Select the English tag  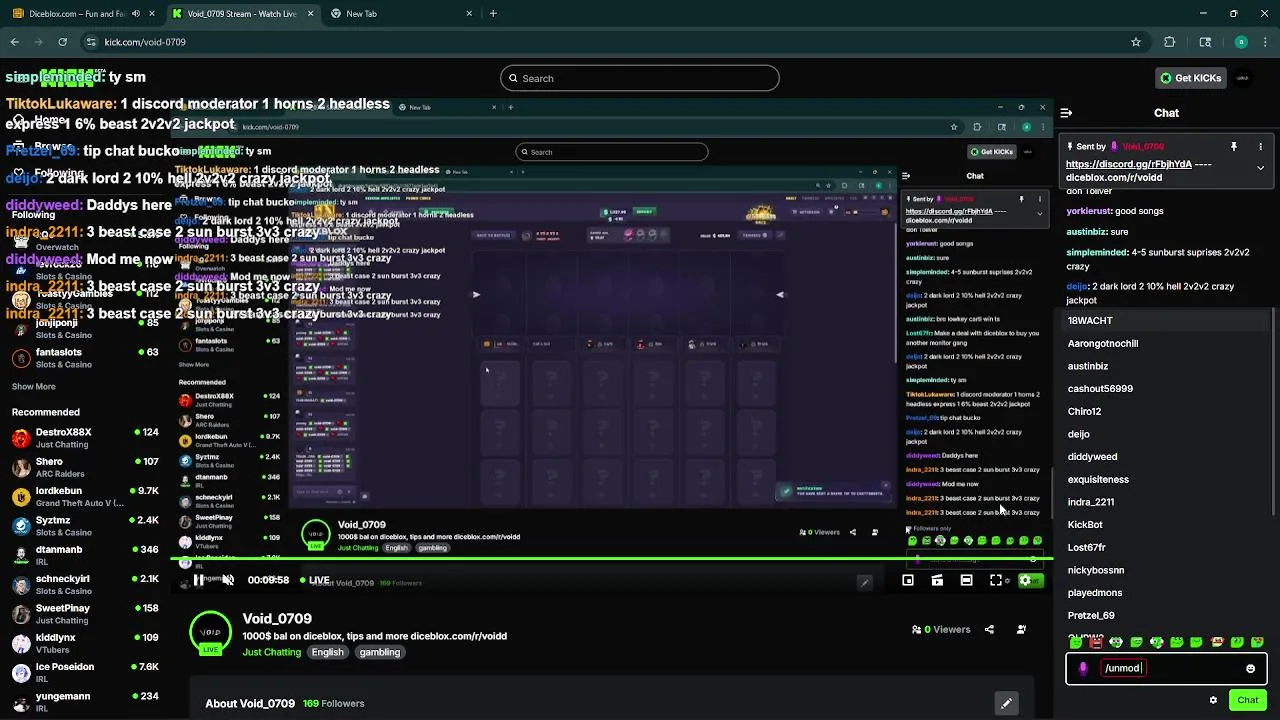click(327, 652)
